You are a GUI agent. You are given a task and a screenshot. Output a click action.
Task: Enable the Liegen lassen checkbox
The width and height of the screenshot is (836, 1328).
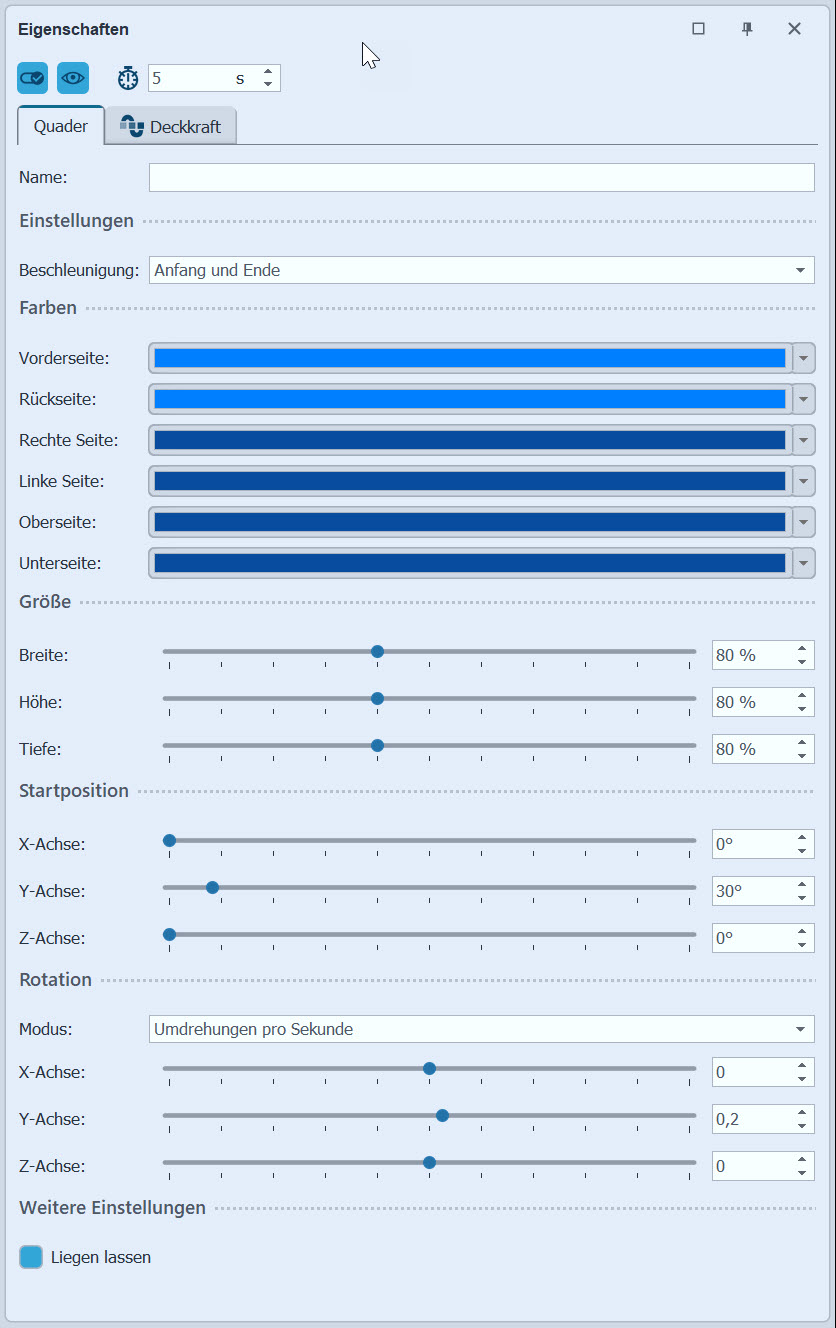(31, 1257)
